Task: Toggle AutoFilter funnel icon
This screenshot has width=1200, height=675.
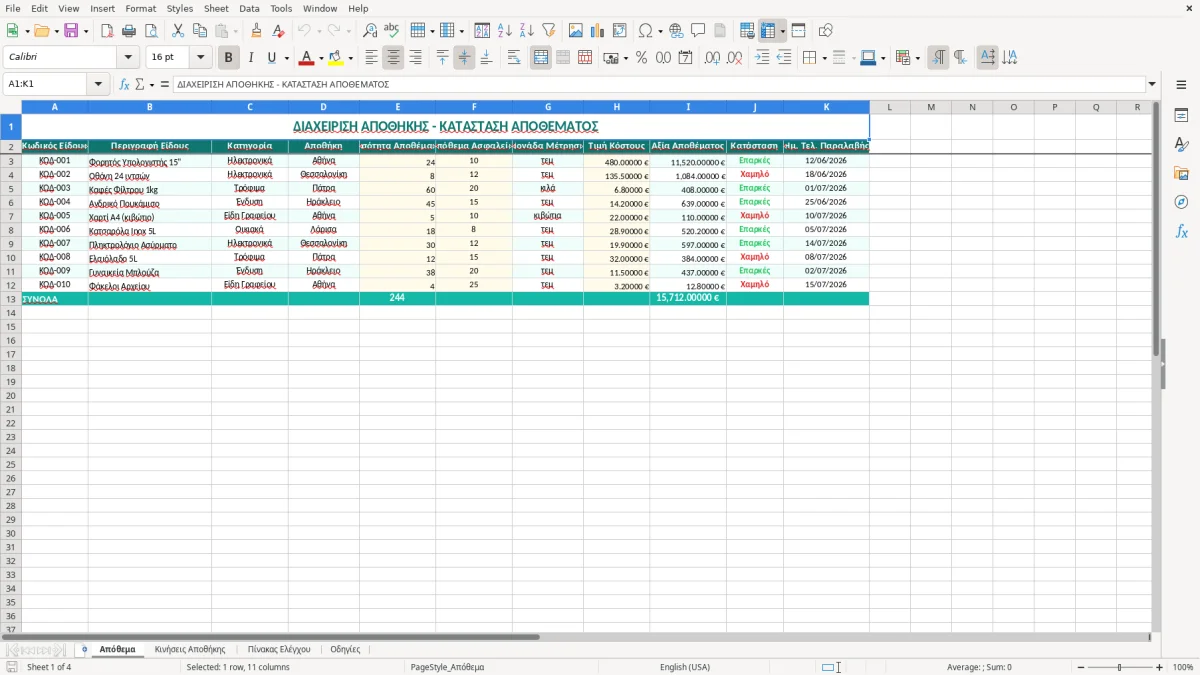Action: (548, 31)
